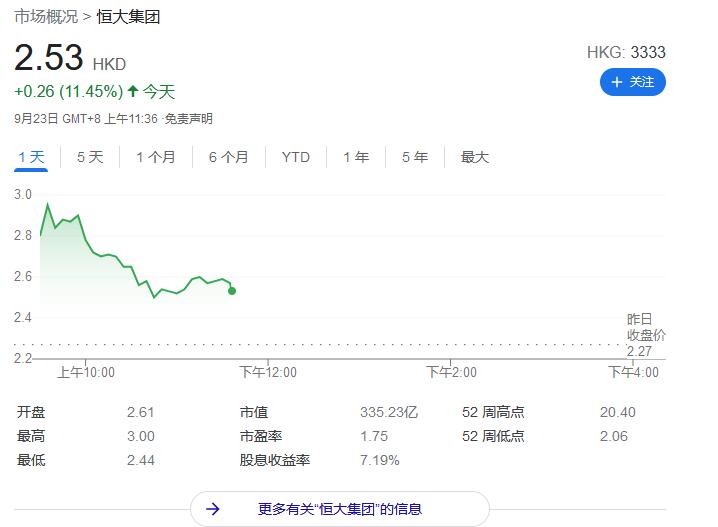Select the YTD tab

(x=296, y=157)
